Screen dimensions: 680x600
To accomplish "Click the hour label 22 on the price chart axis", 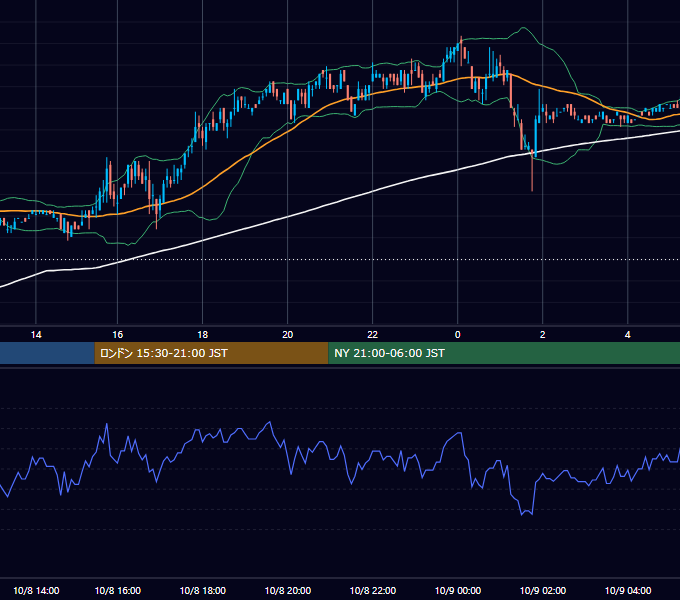I will (x=373, y=334).
